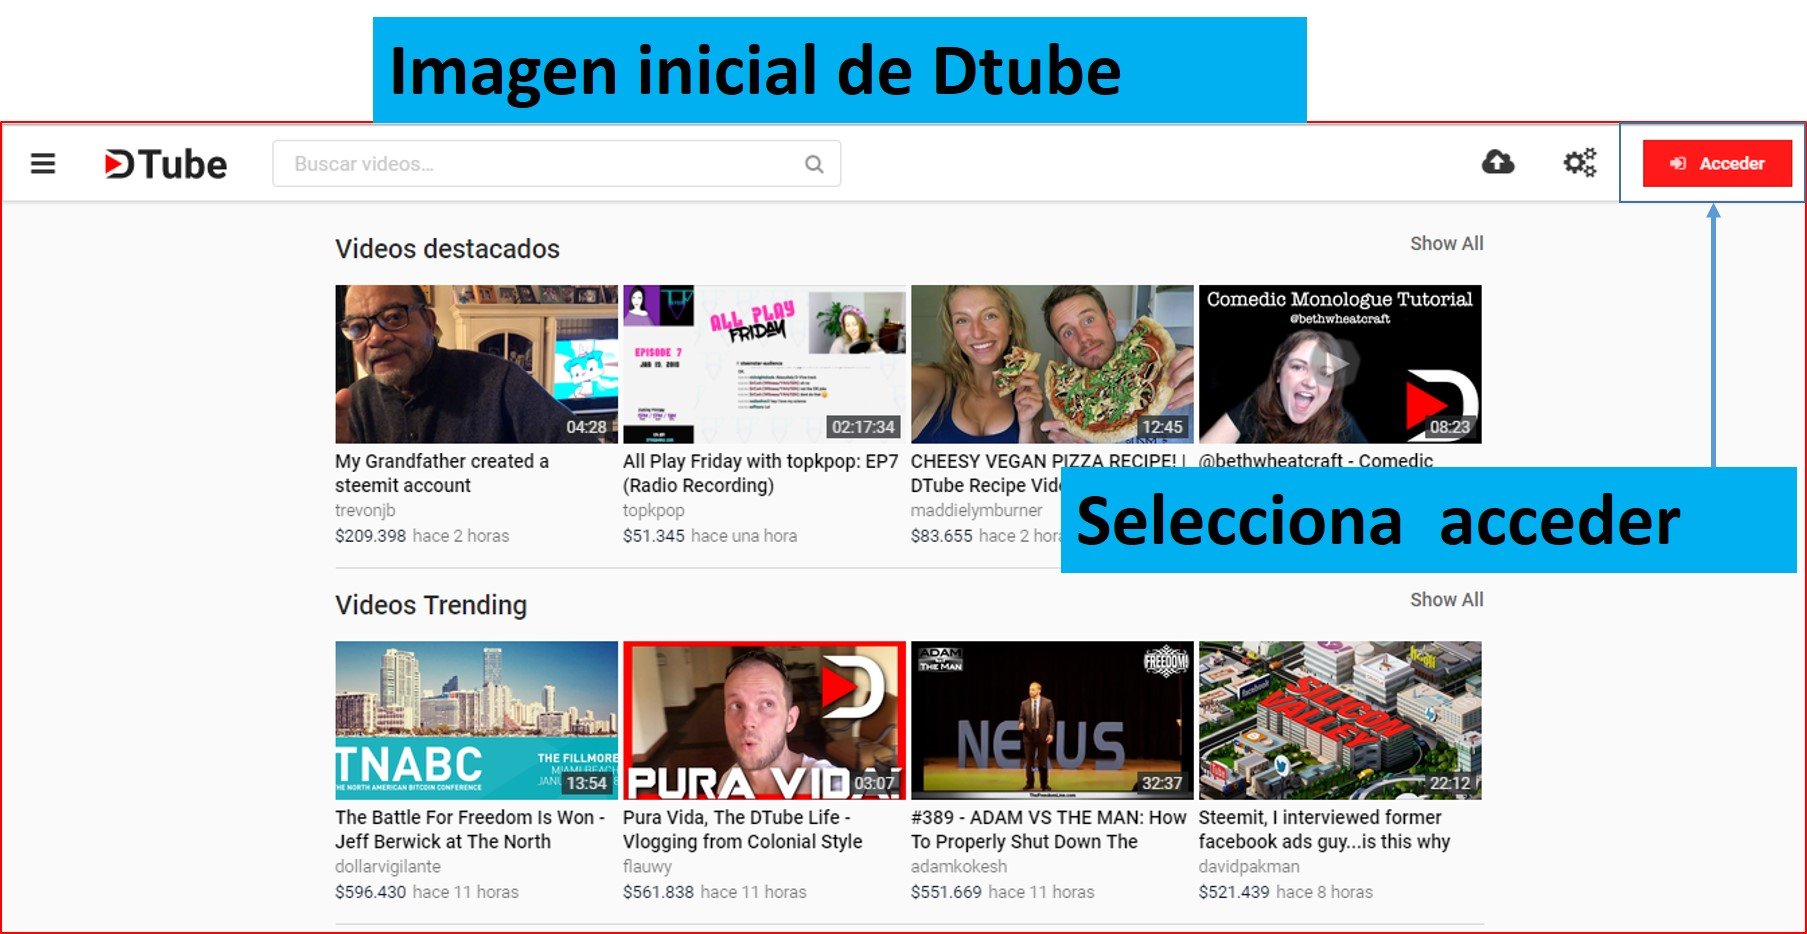Click the 02:17:34 duration badge
The image size is (1807, 934).
pyautogui.click(x=863, y=427)
